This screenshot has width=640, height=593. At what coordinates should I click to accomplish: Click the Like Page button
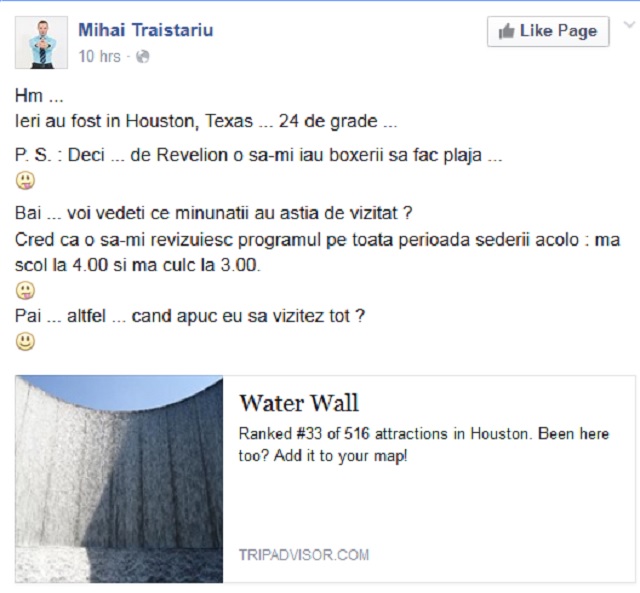[548, 31]
